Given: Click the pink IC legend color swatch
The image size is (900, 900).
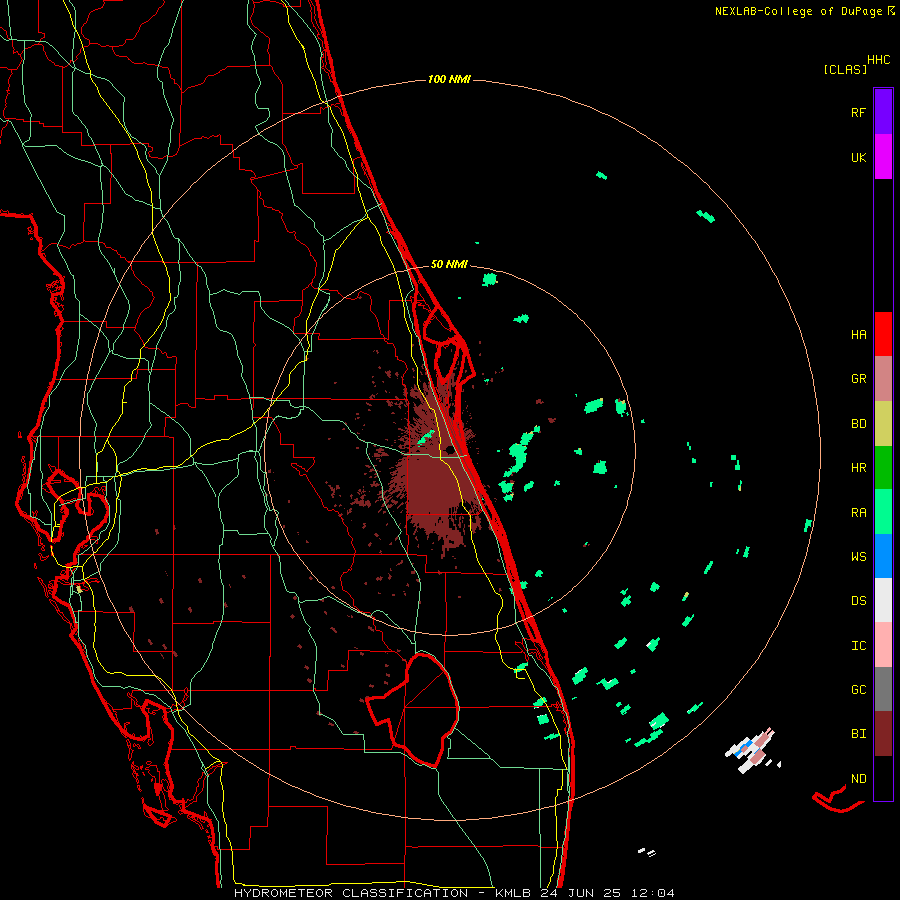Looking at the screenshot, I should tap(883, 645).
